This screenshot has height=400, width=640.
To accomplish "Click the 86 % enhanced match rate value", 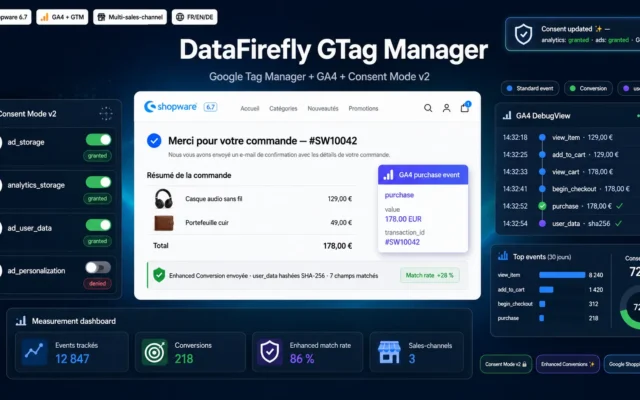I will click(x=302, y=359).
